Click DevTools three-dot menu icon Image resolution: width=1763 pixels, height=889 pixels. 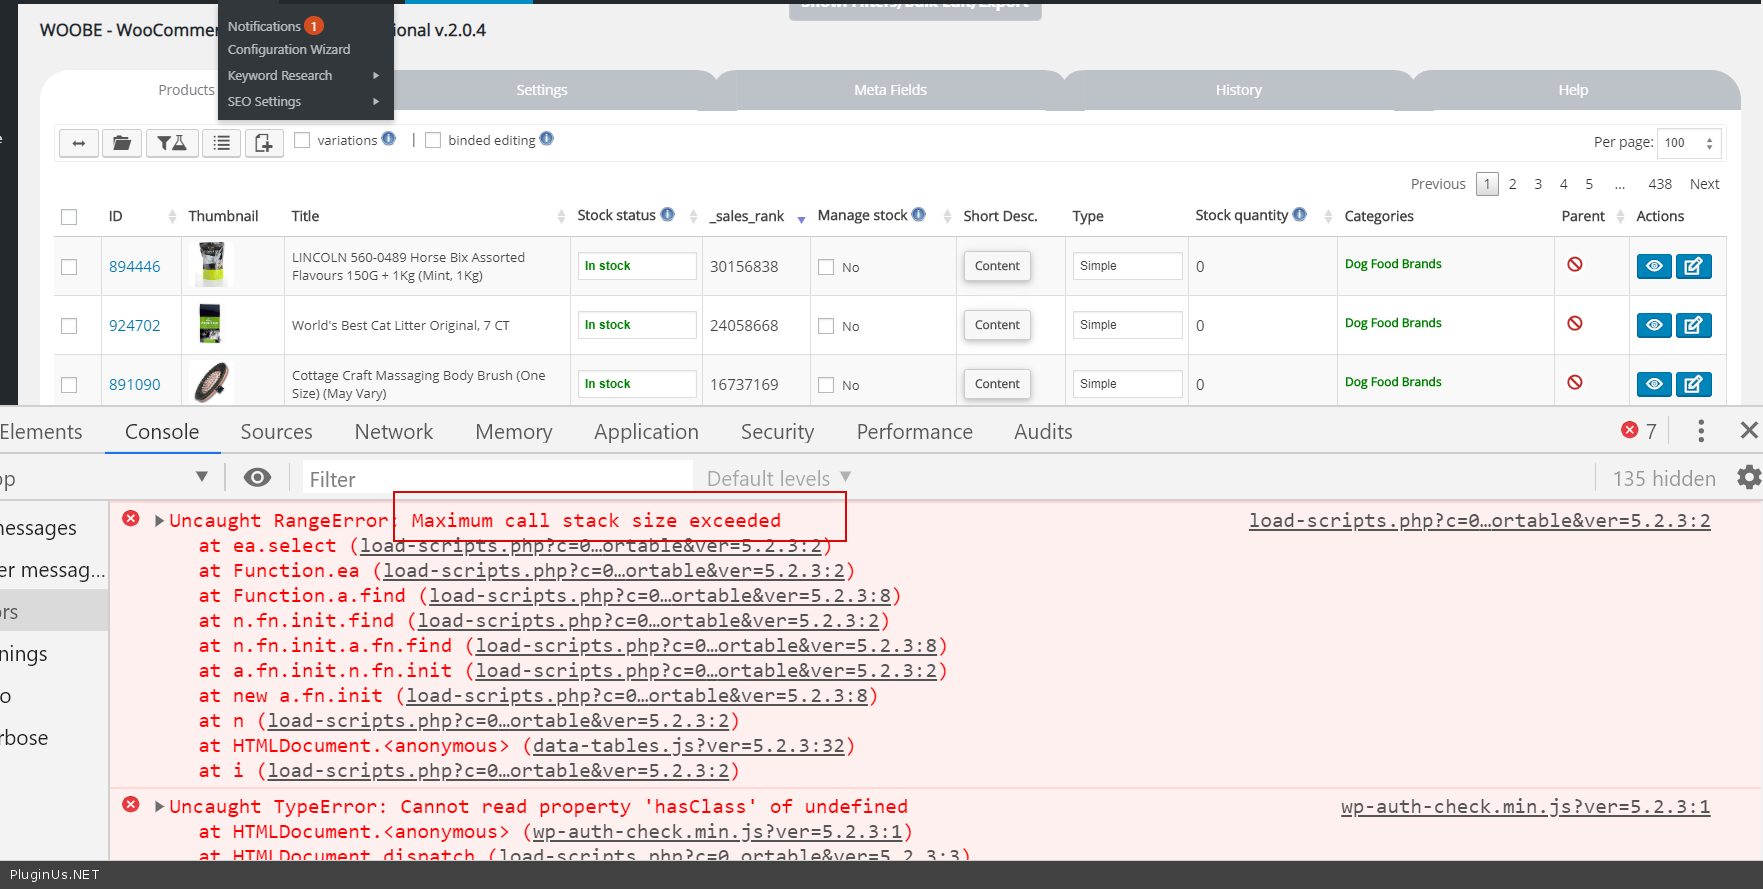pyautogui.click(x=1700, y=431)
